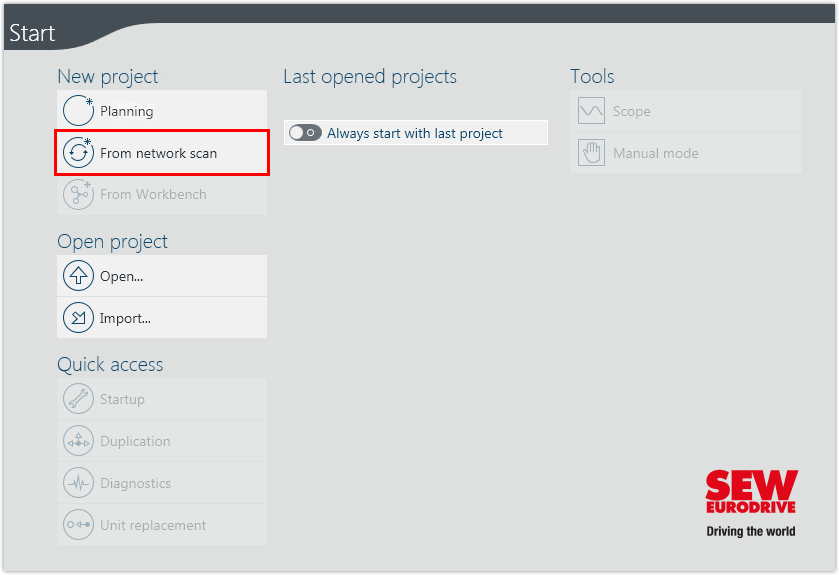Click the Manual mode hand icon
This screenshot has height=575, width=839.
591,153
